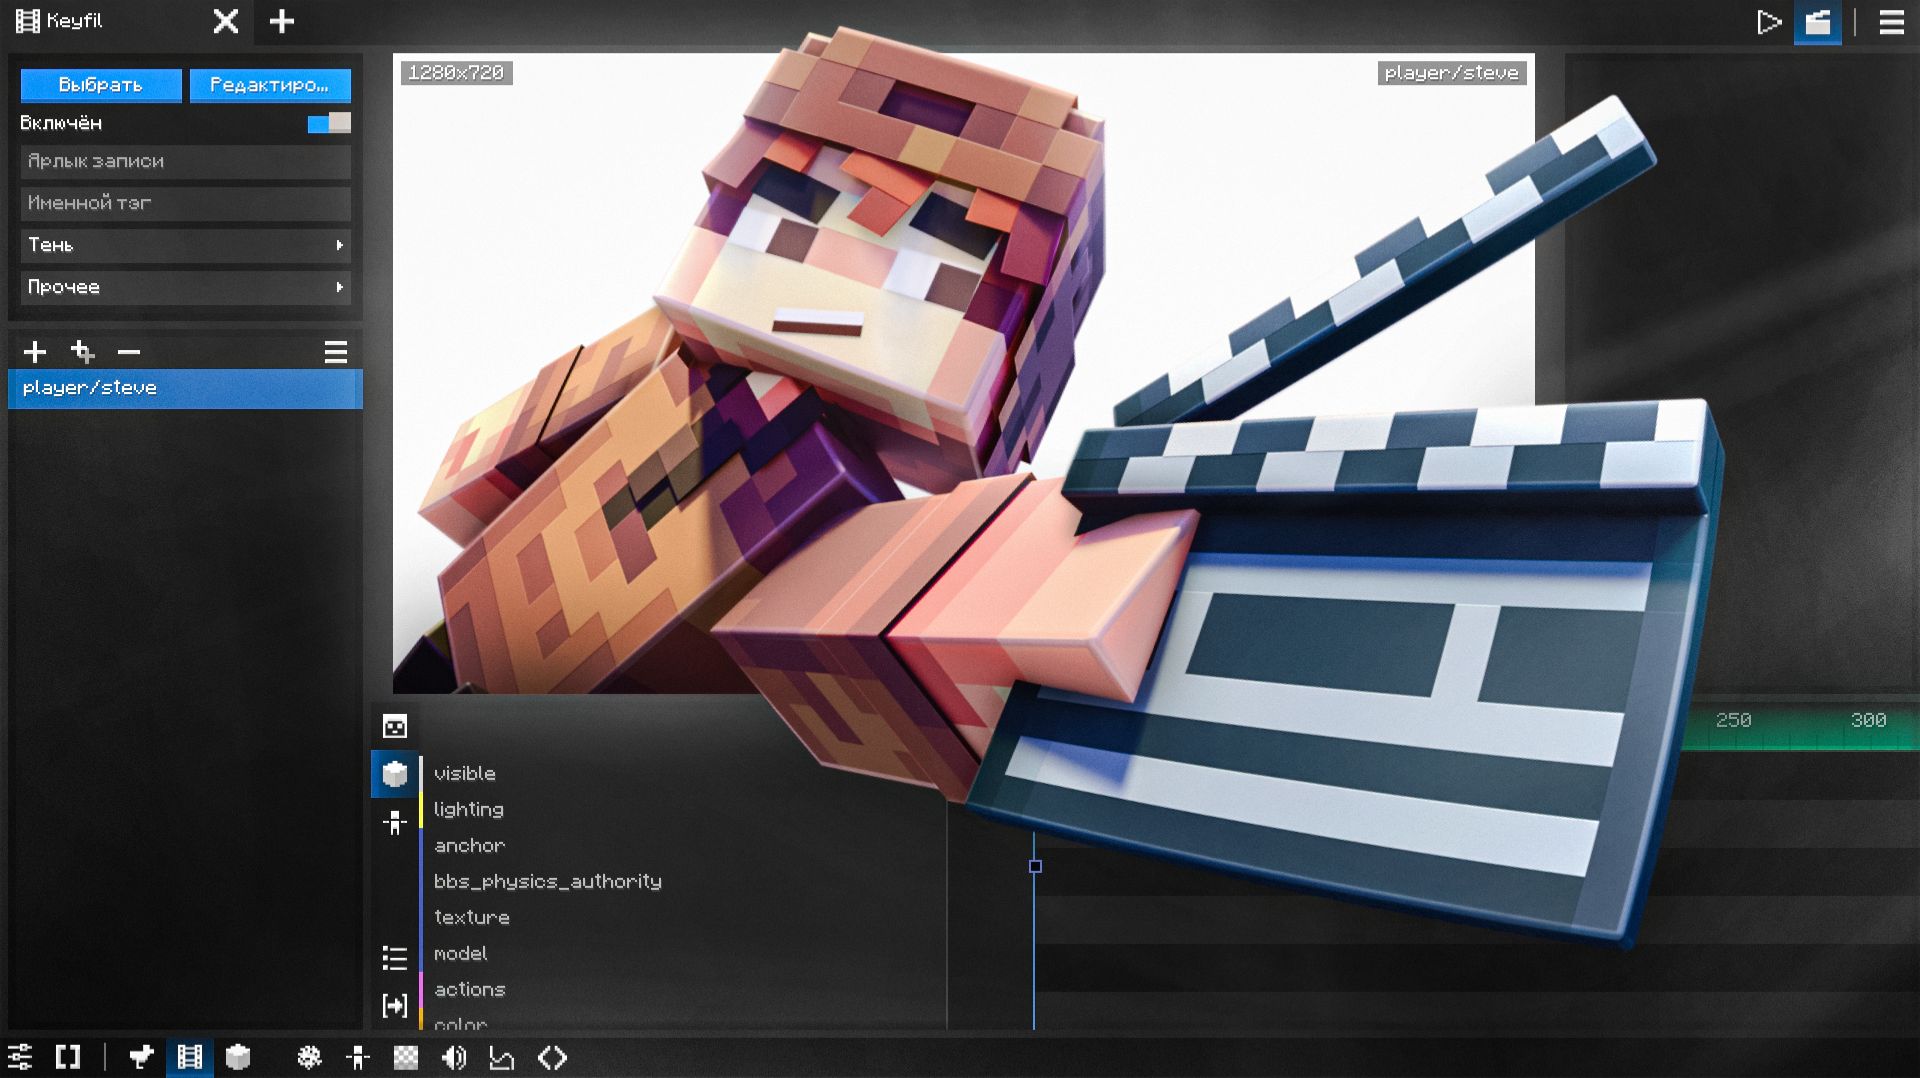The image size is (1920, 1078).
Task: Click the person figure icon beside the timeline
Action: click(x=395, y=823)
